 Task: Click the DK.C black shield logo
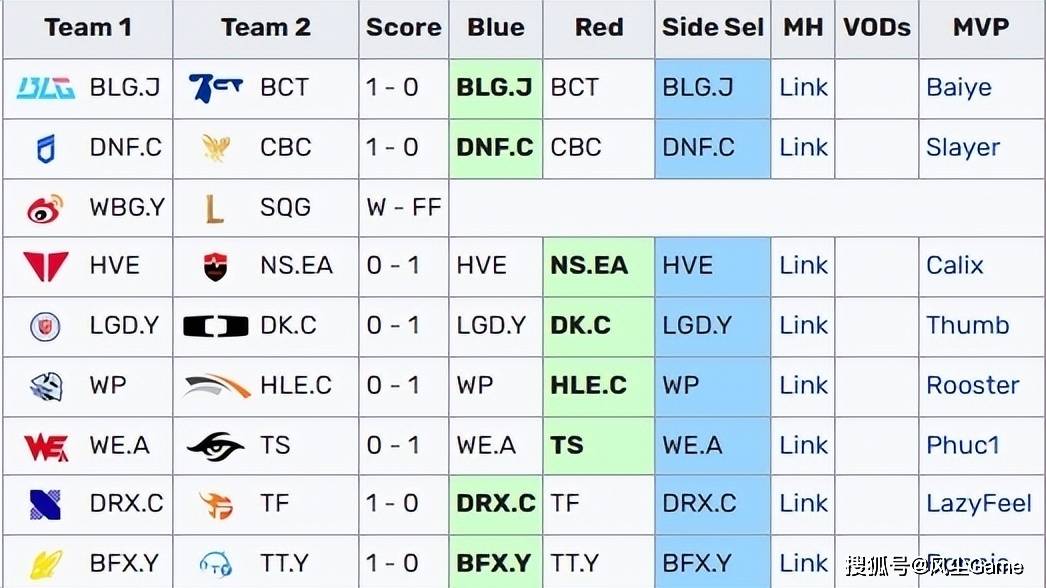(215, 326)
